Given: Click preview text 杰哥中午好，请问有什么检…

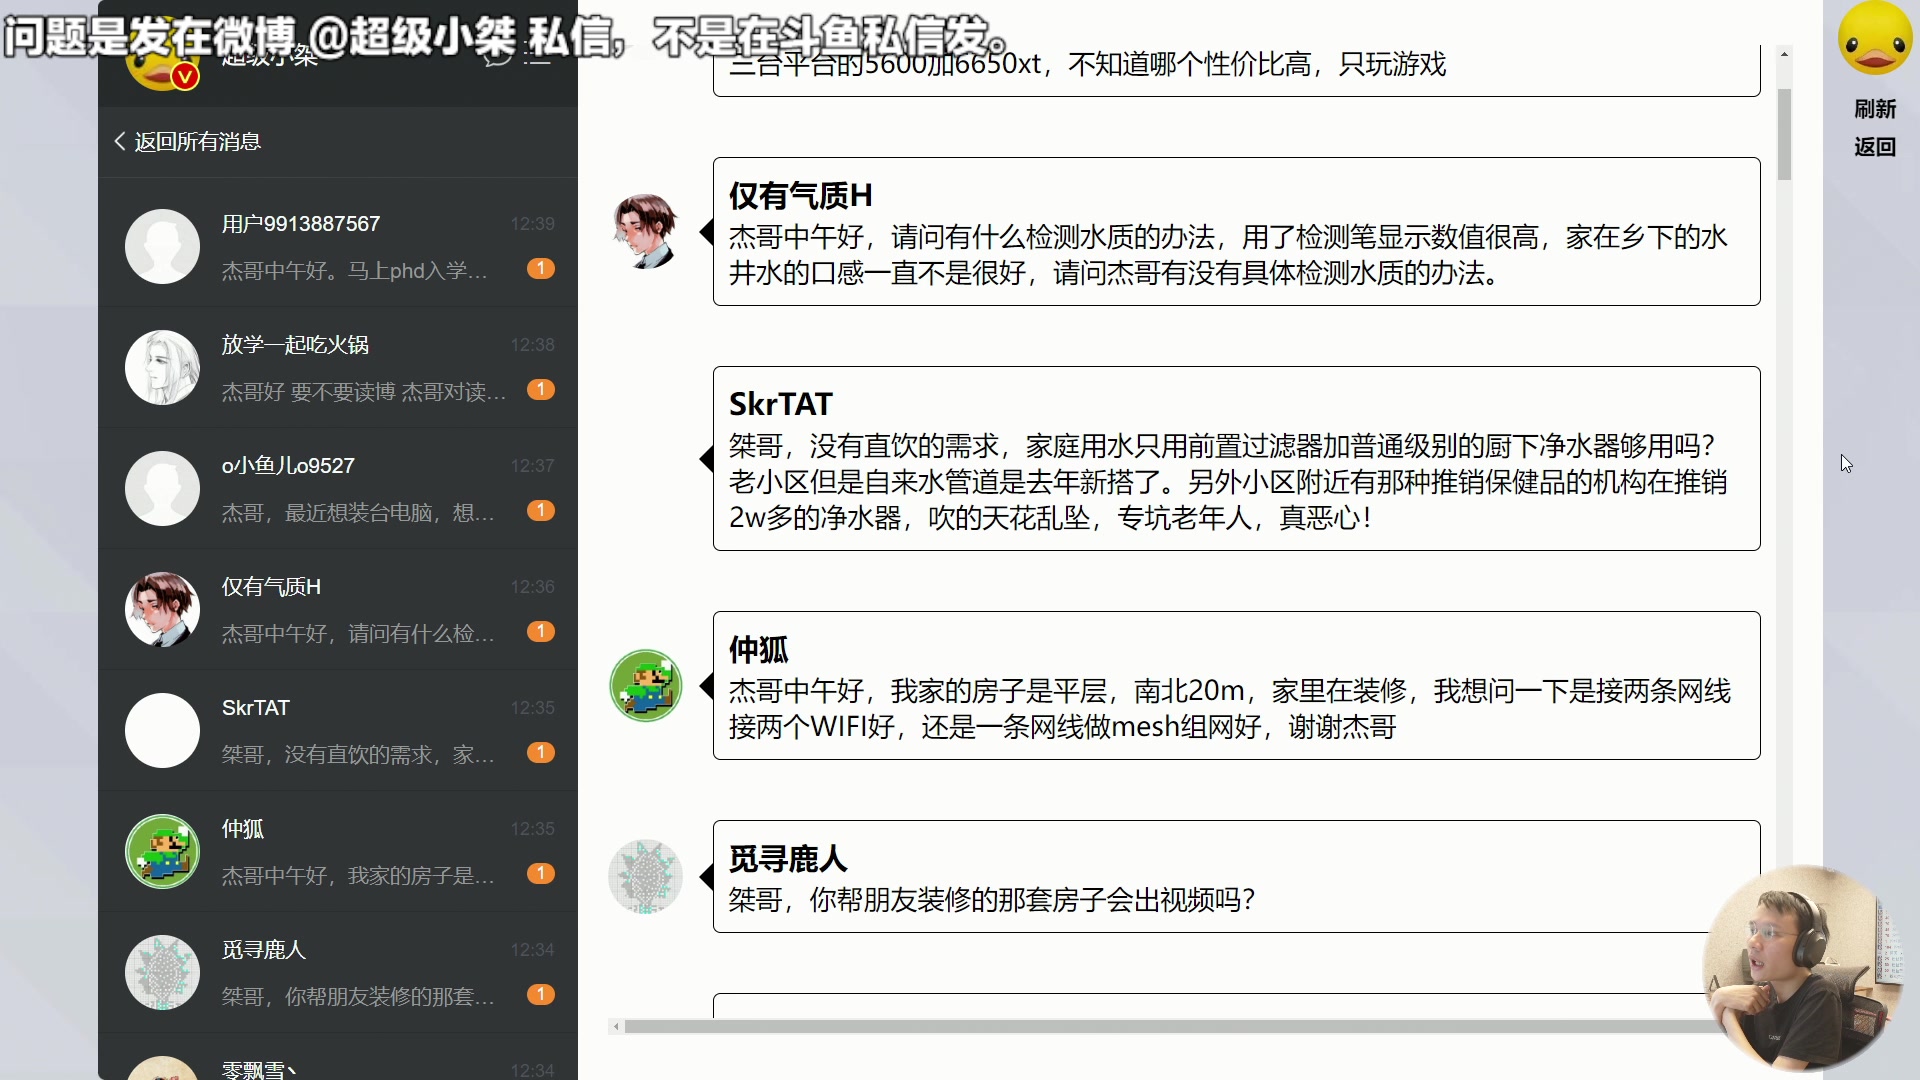Looking at the screenshot, I should coord(358,634).
